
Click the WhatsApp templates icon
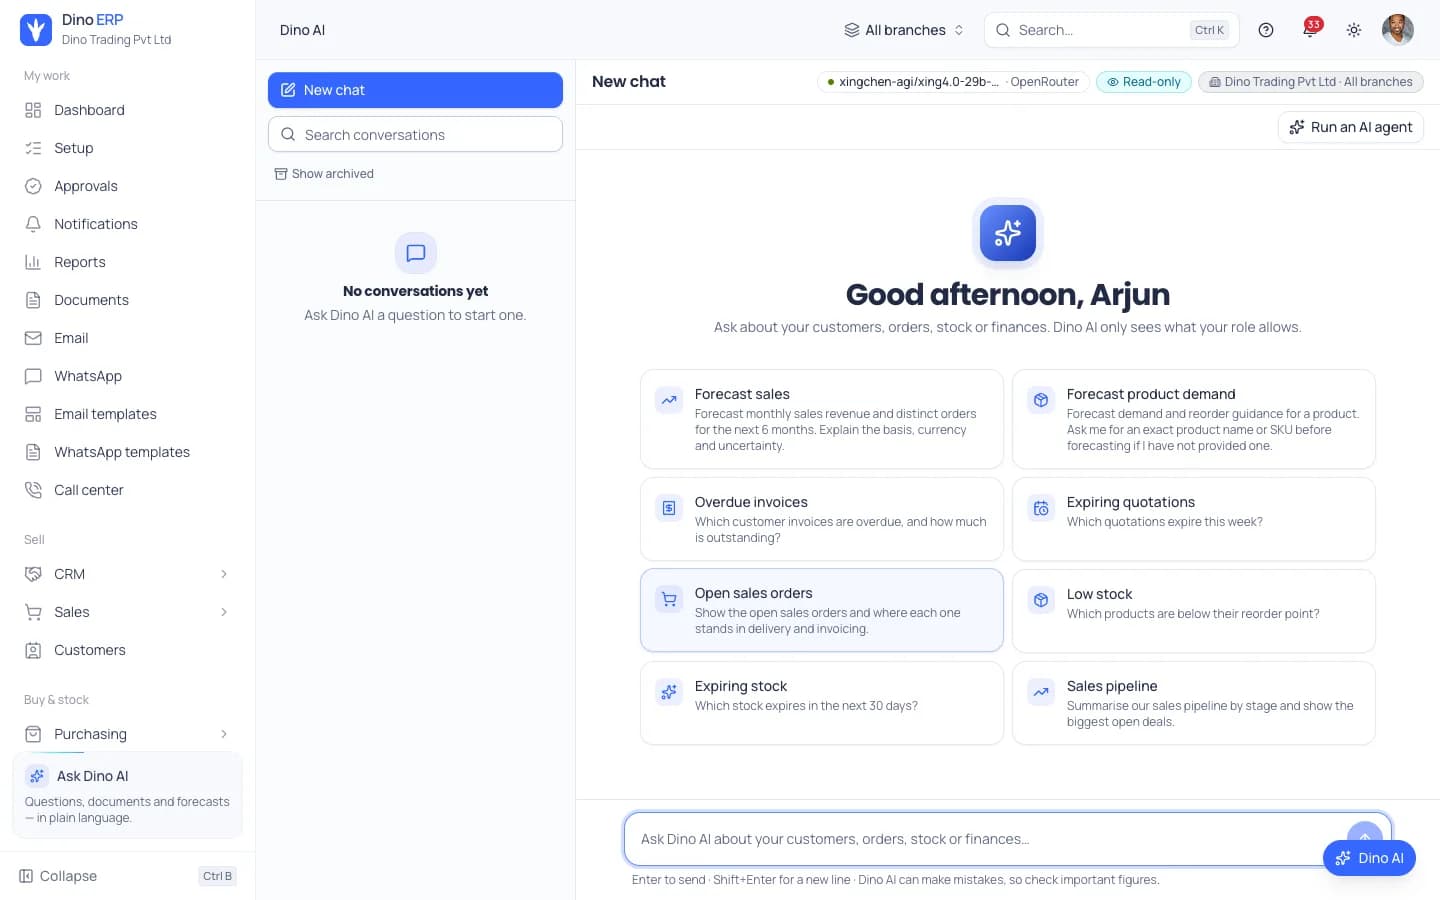[33, 452]
